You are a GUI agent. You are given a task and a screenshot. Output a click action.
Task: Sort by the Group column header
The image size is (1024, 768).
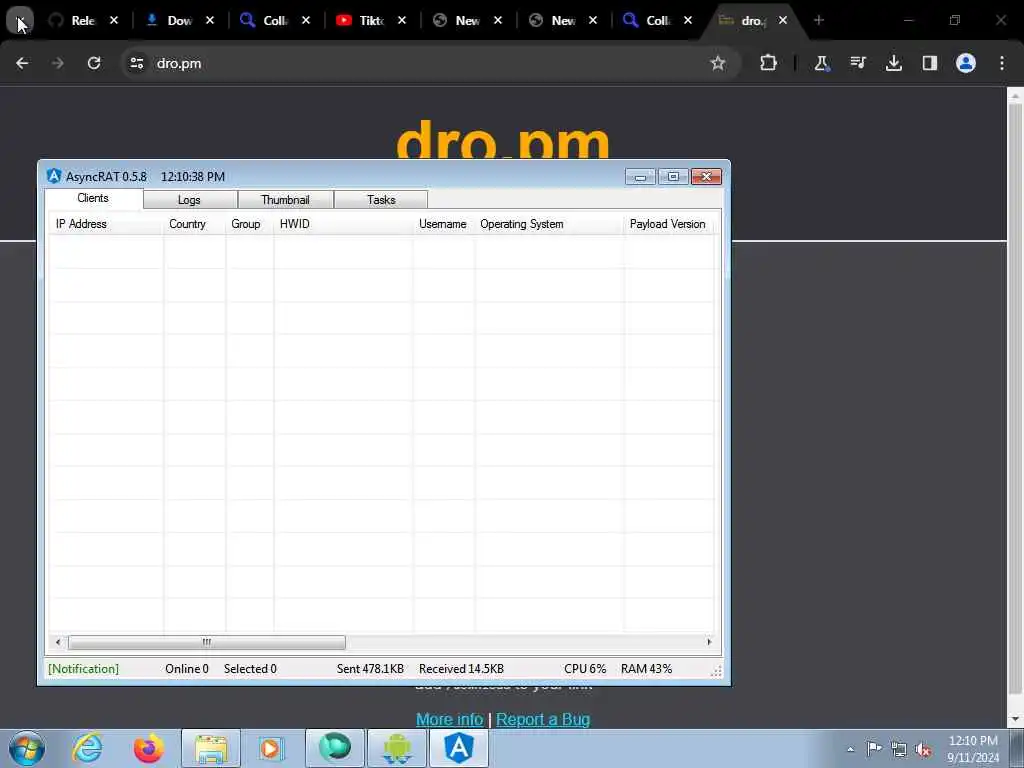point(249,224)
